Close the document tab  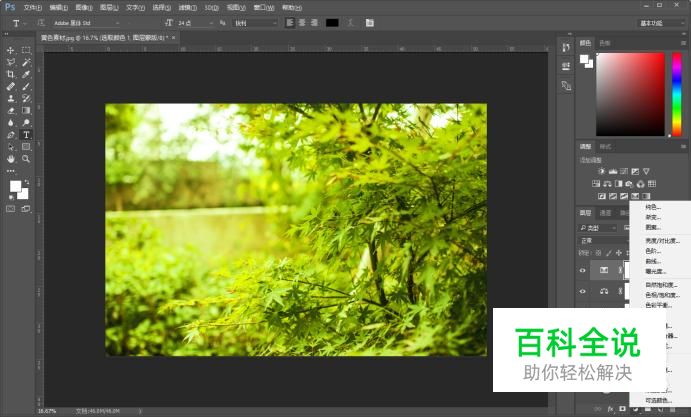click(x=173, y=38)
